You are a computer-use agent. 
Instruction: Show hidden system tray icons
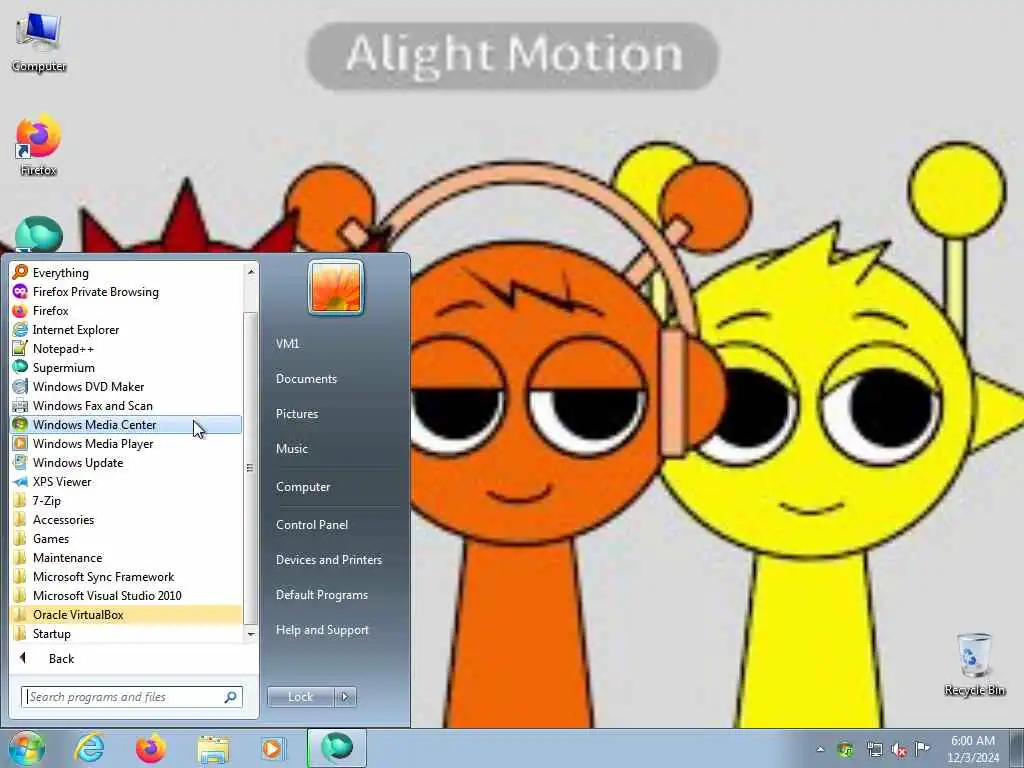(820, 749)
